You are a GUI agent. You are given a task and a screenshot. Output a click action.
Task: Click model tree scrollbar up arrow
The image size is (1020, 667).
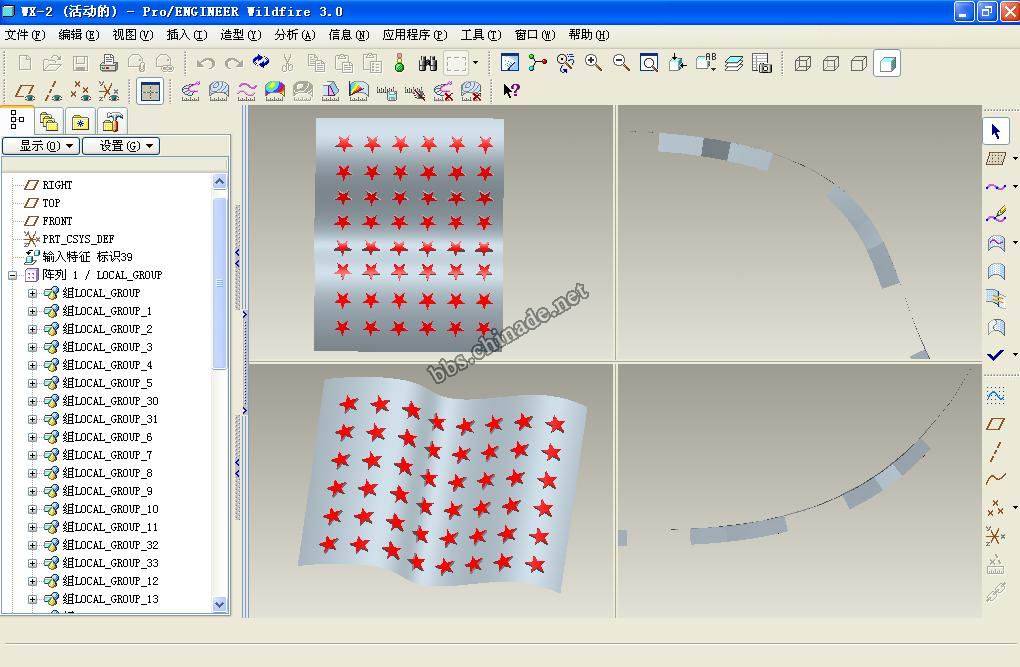pyautogui.click(x=219, y=182)
